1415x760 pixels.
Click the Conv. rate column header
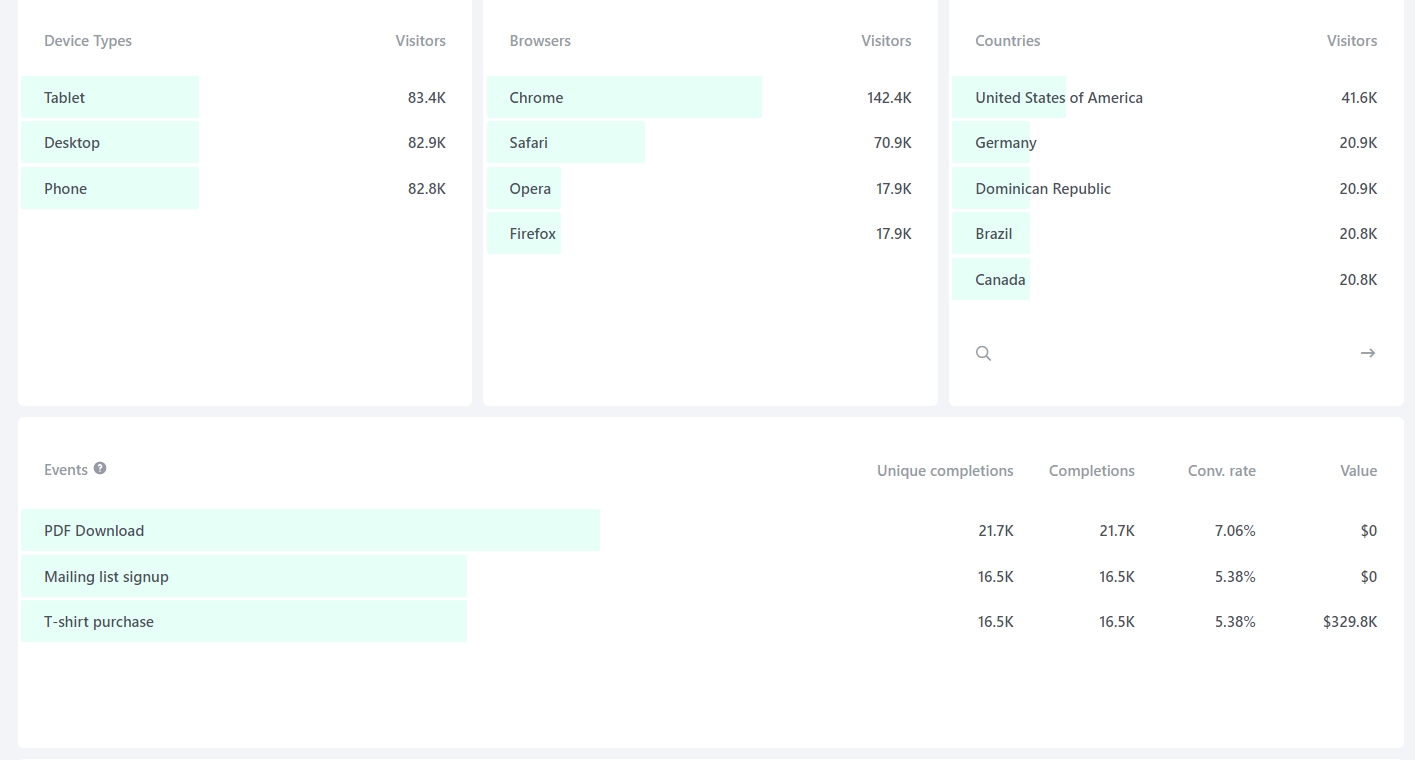coord(1221,470)
